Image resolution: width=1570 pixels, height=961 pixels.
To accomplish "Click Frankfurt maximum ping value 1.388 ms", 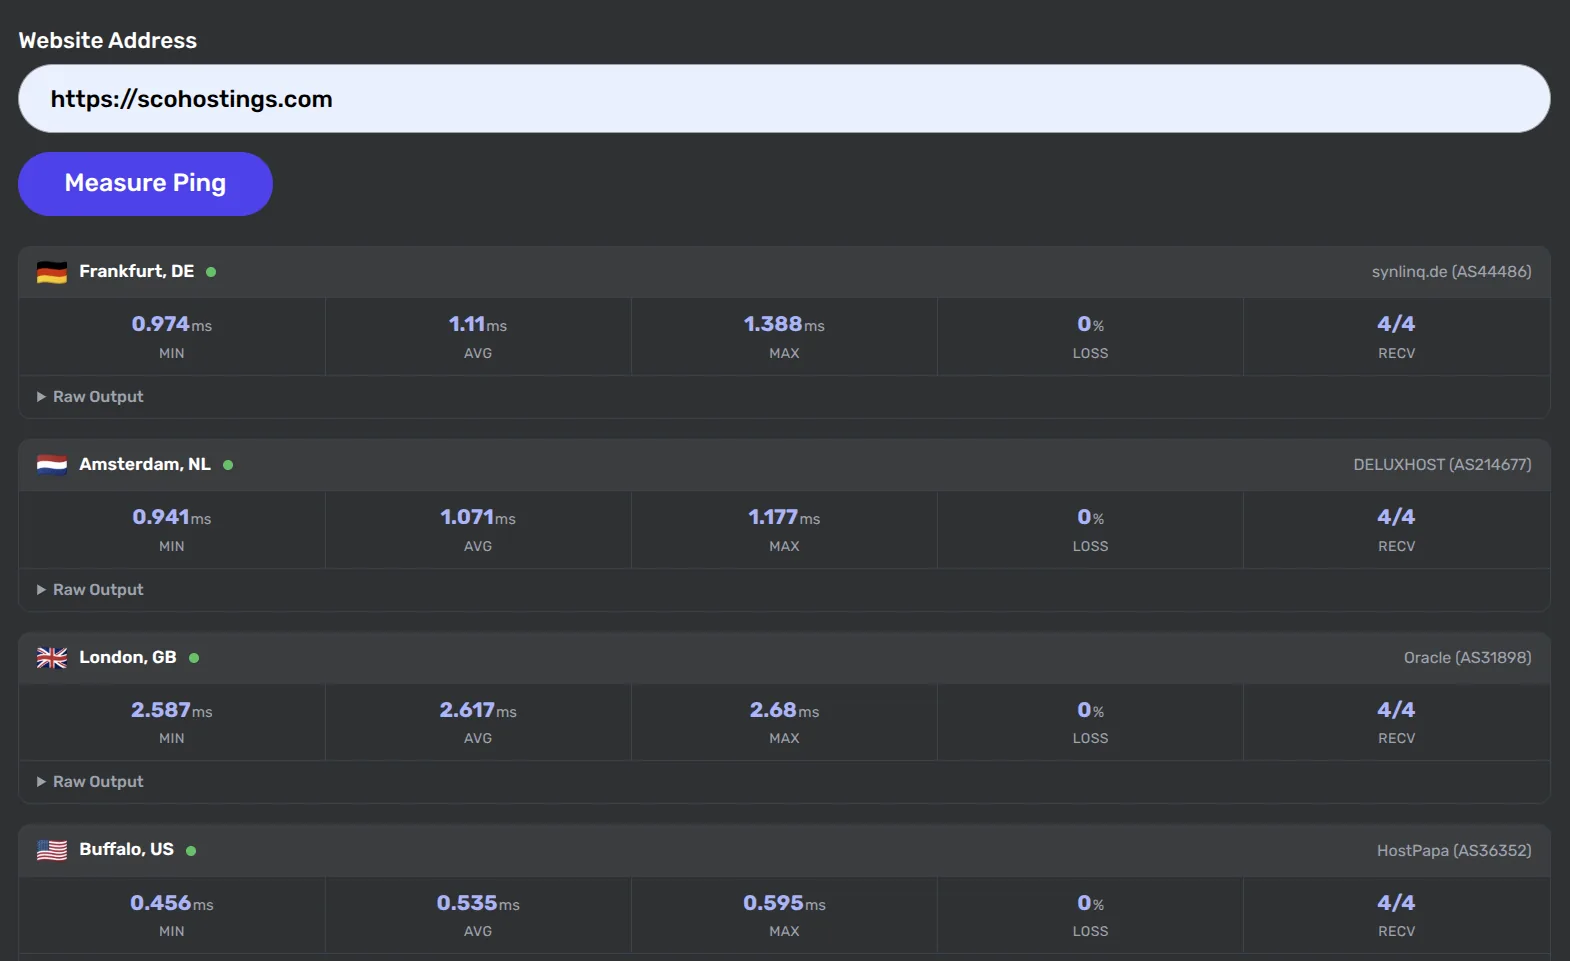I will pyautogui.click(x=784, y=324).
